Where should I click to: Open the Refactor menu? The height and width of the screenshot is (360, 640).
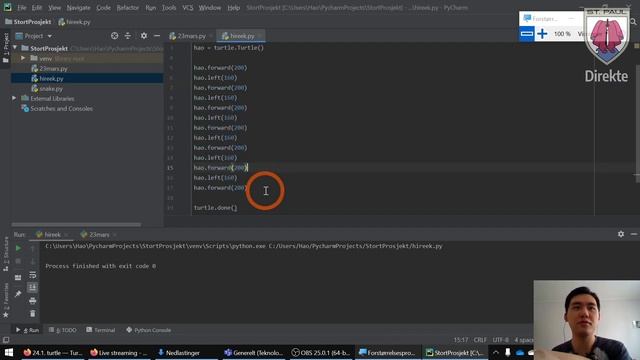click(x=127, y=8)
